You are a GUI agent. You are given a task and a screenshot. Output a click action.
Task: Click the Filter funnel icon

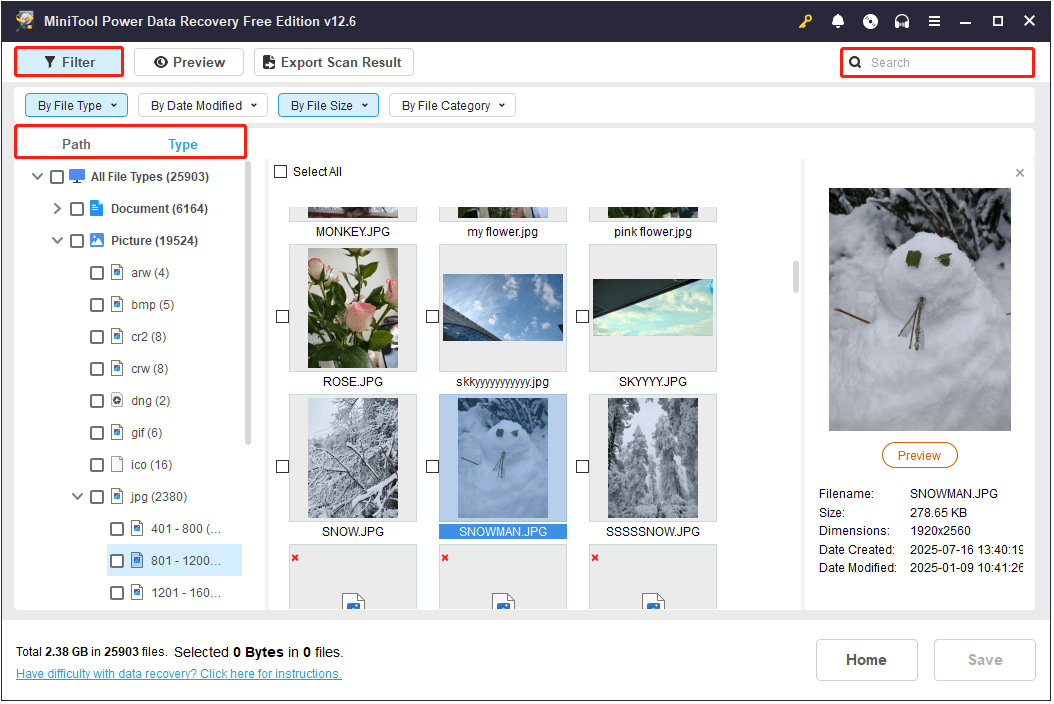50,61
